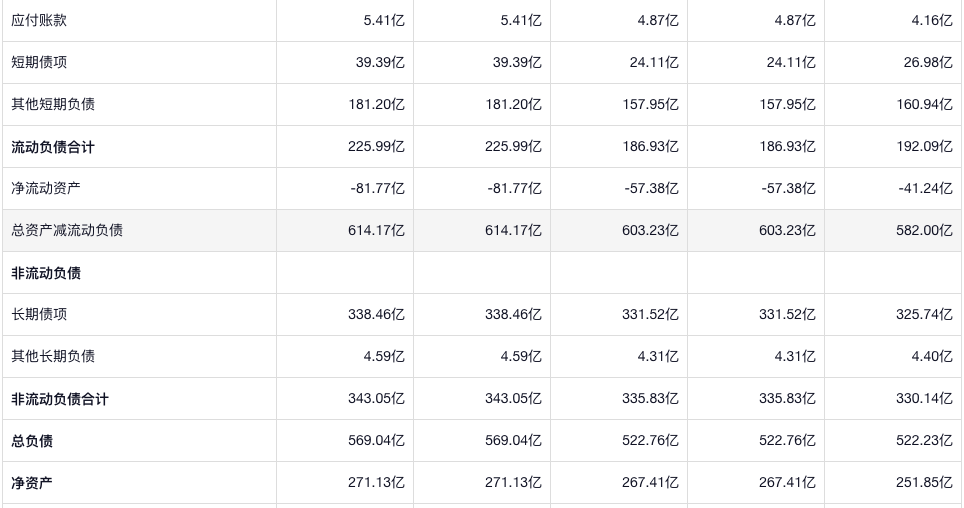Select the 短期债项 row label
This screenshot has height=508, width=964.
[39, 62]
